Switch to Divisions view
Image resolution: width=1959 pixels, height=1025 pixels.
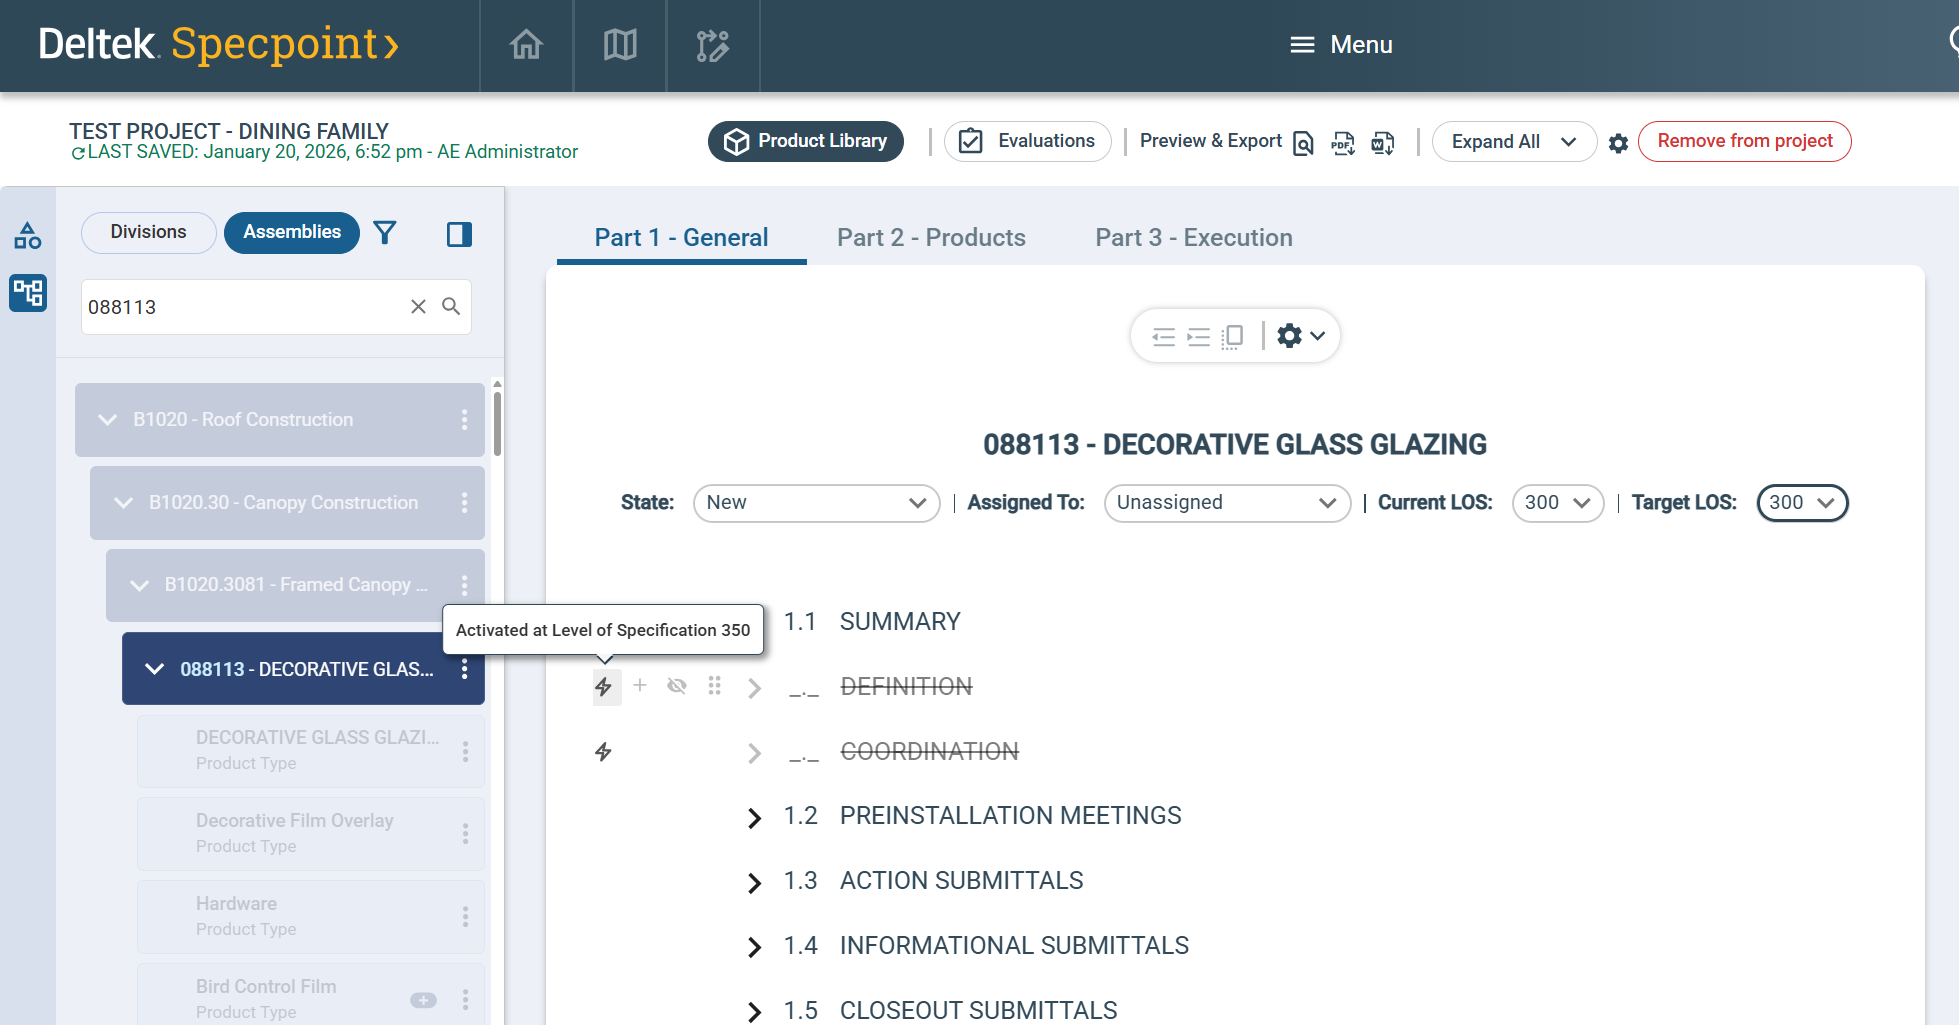tap(148, 232)
